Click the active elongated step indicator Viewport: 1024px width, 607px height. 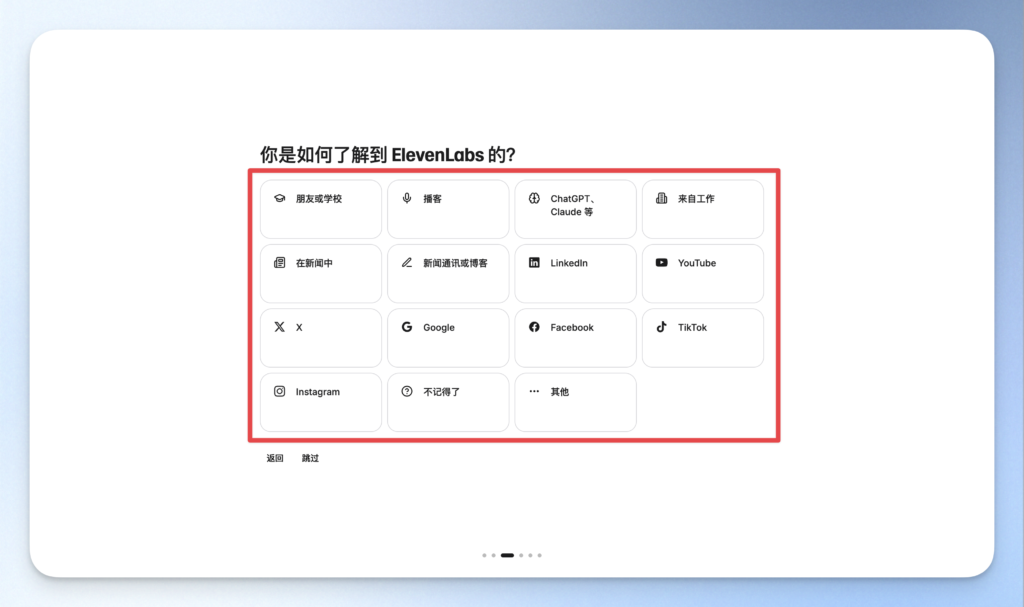[x=507, y=555]
